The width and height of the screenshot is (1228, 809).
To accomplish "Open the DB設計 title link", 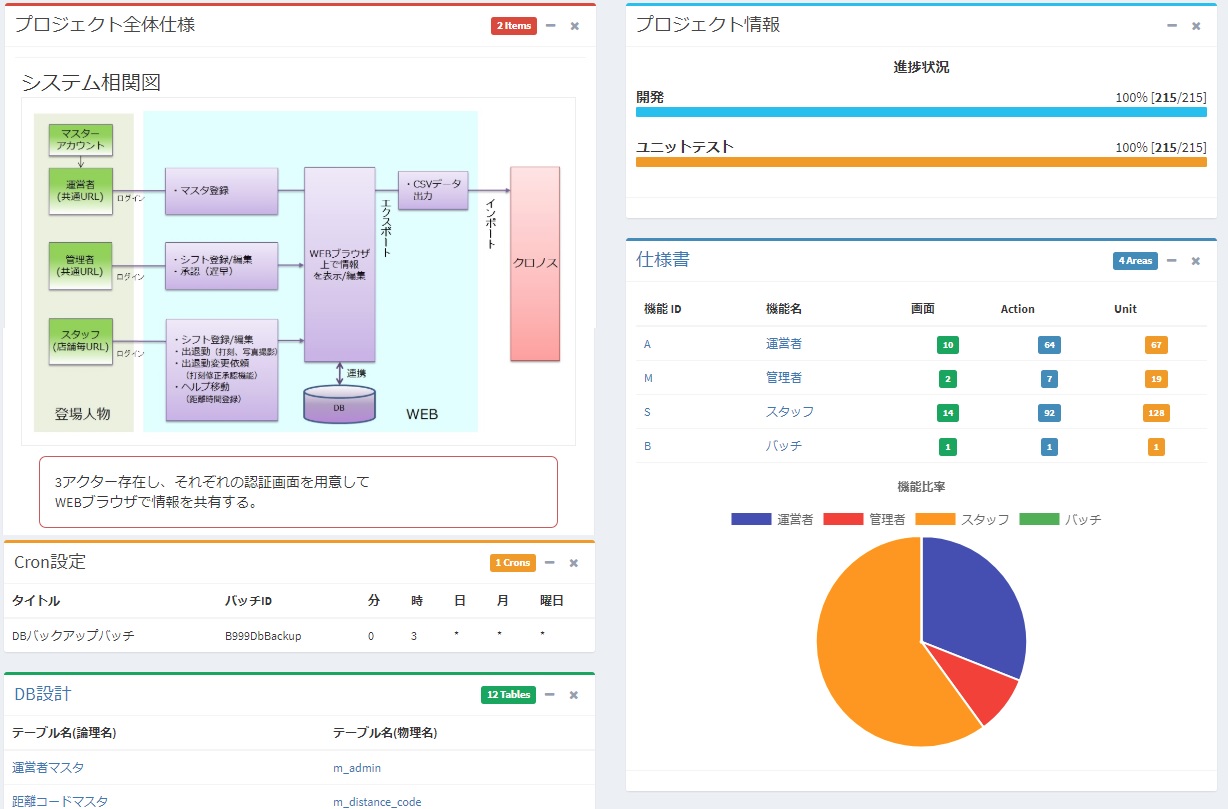I will click(x=42, y=694).
